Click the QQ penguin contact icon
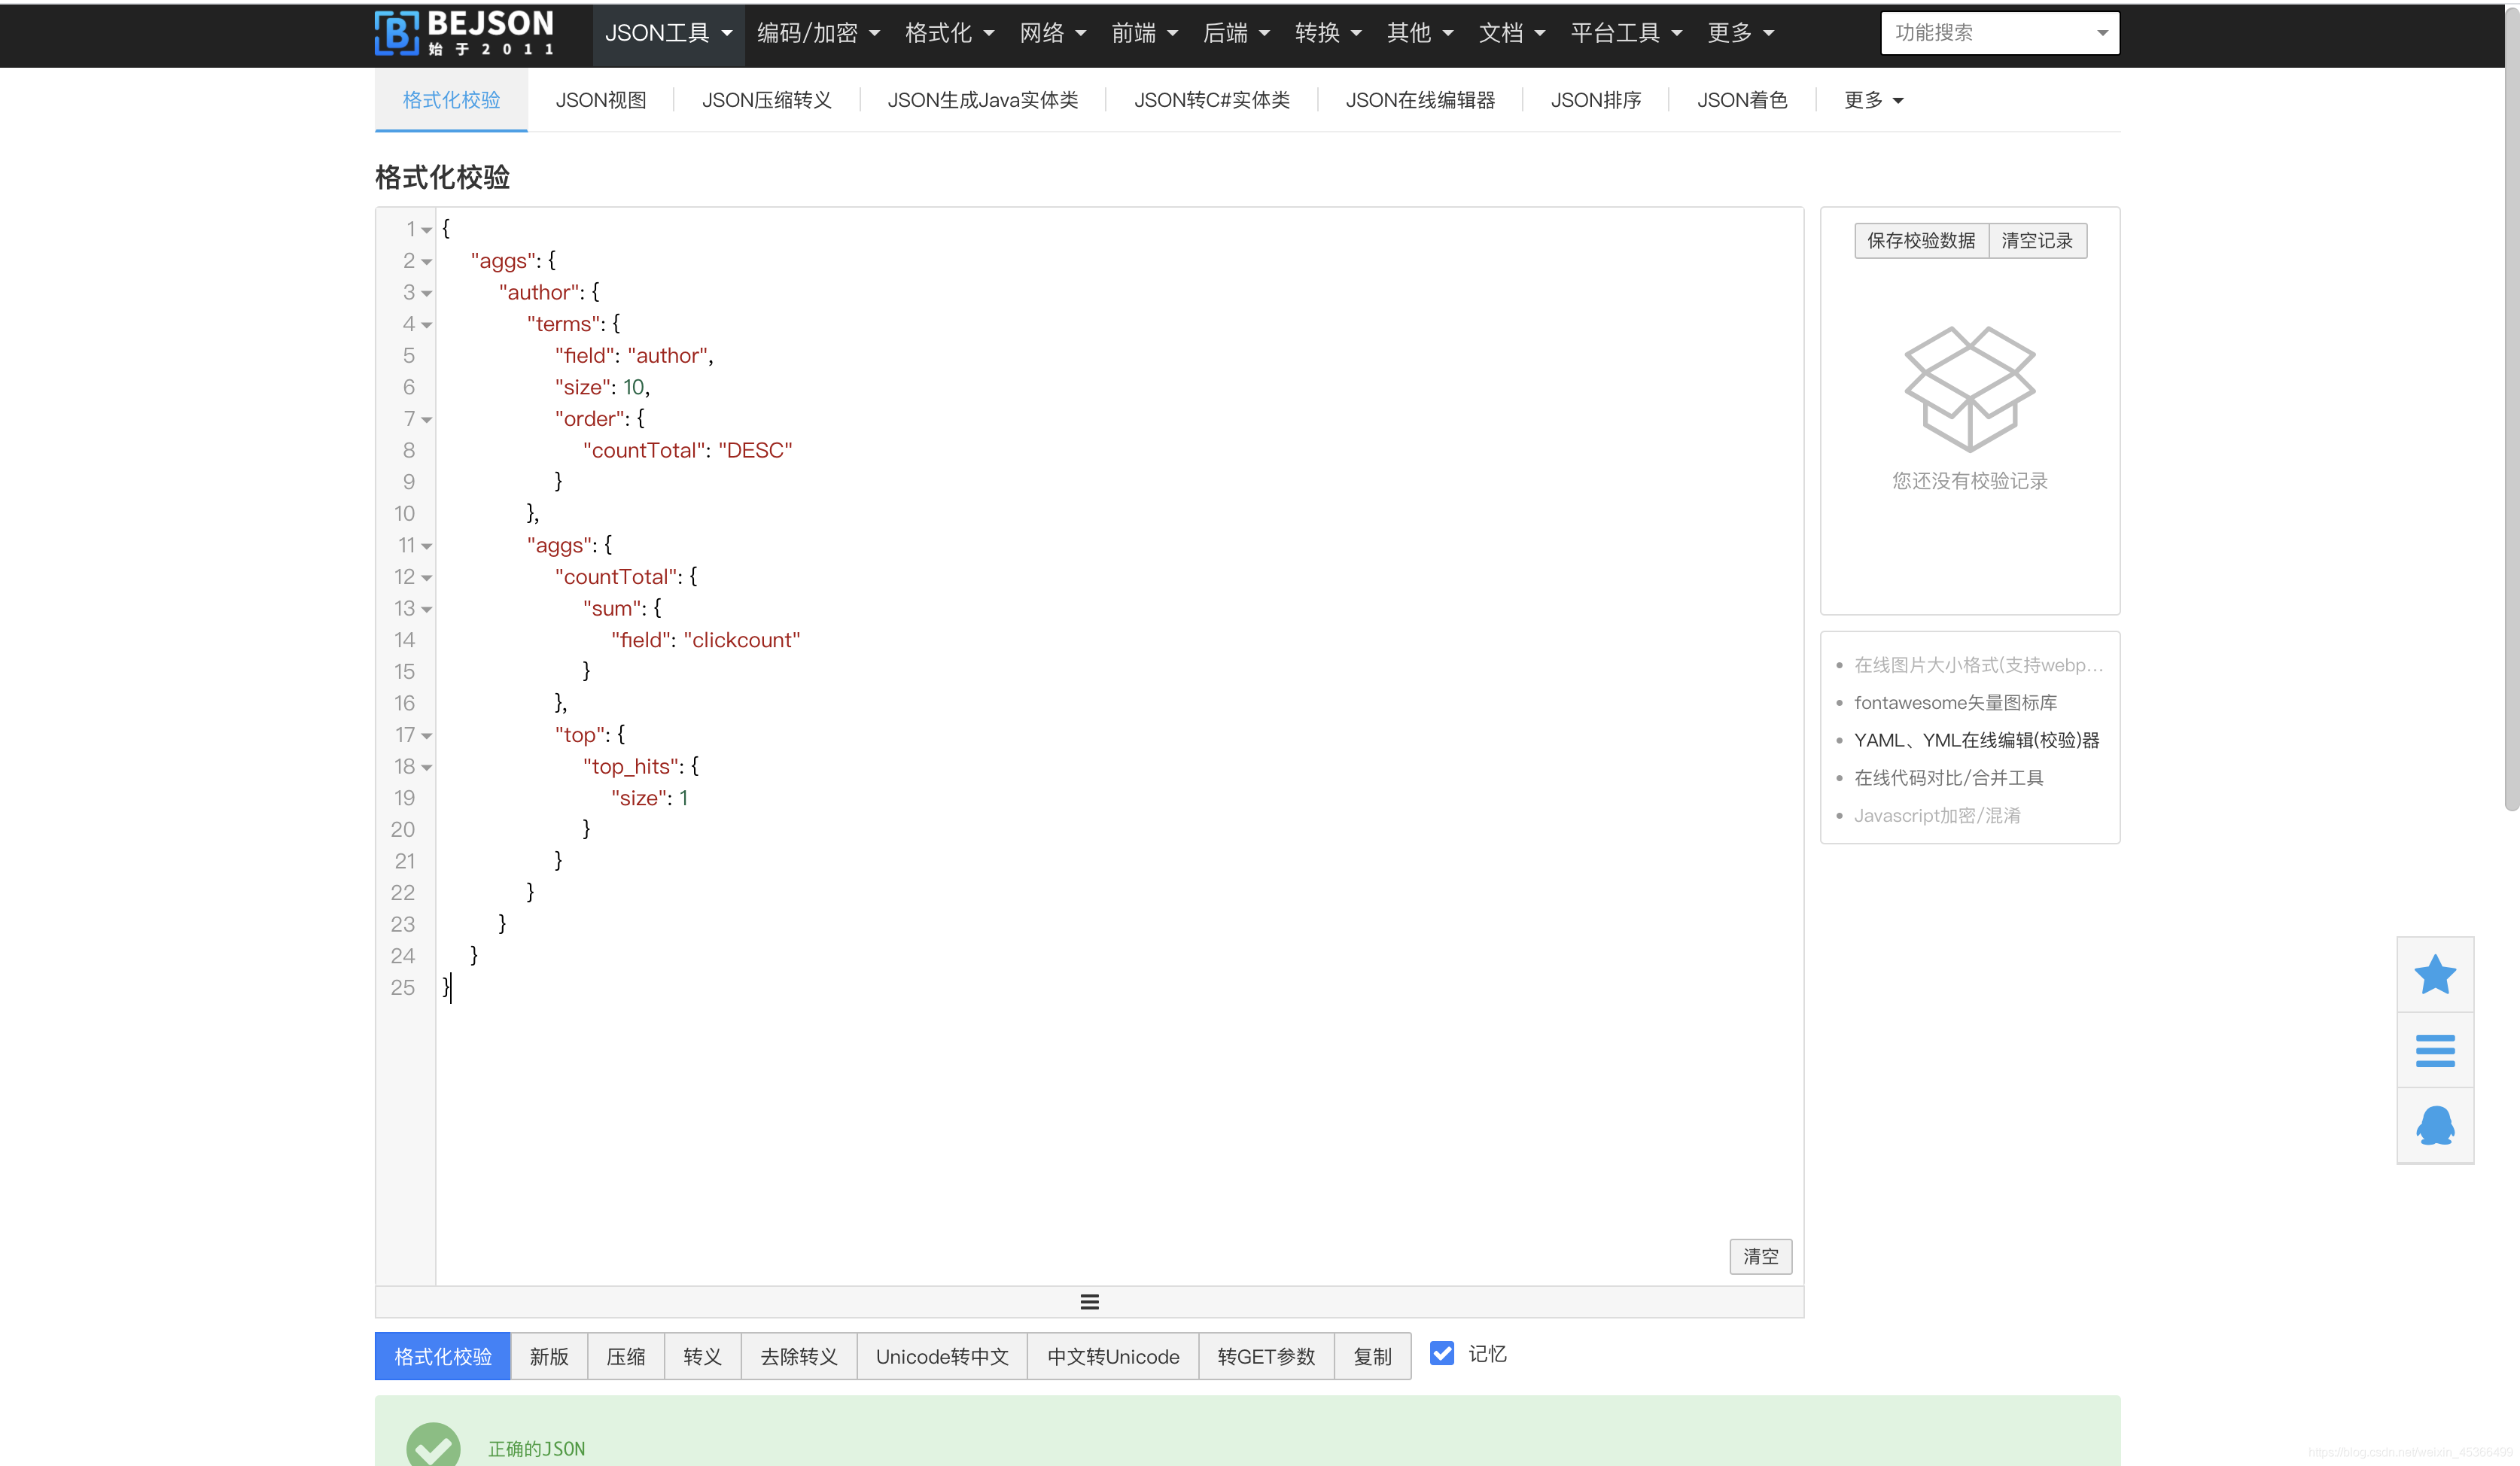 coord(2434,1125)
